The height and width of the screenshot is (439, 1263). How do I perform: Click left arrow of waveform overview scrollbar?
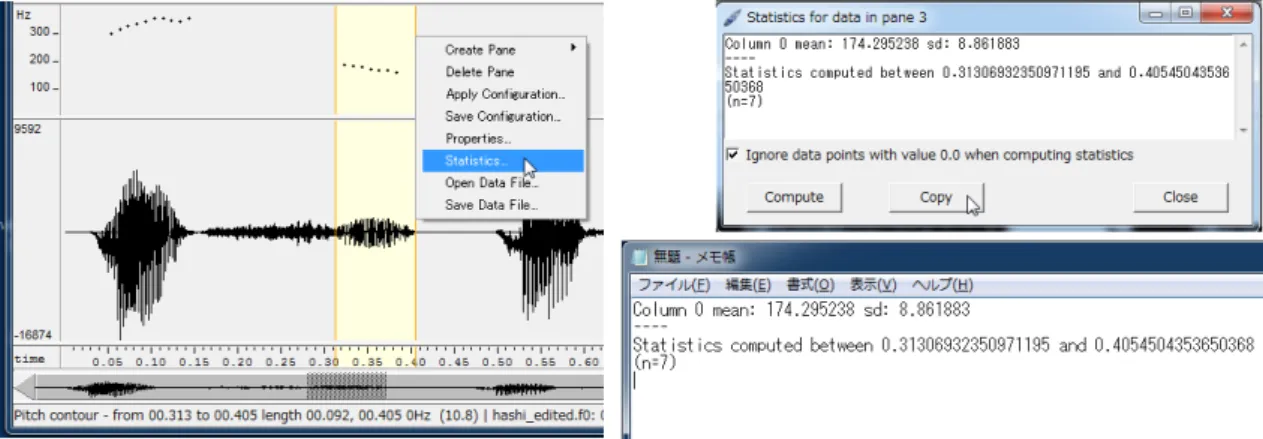25,386
